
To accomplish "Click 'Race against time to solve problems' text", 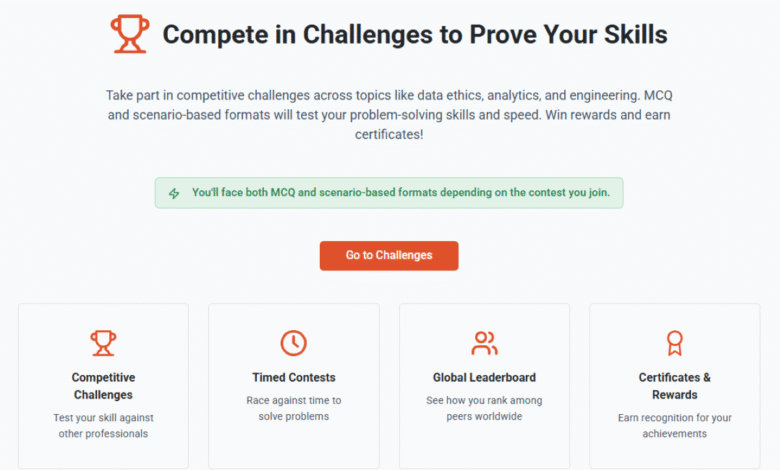I will click(x=293, y=408).
